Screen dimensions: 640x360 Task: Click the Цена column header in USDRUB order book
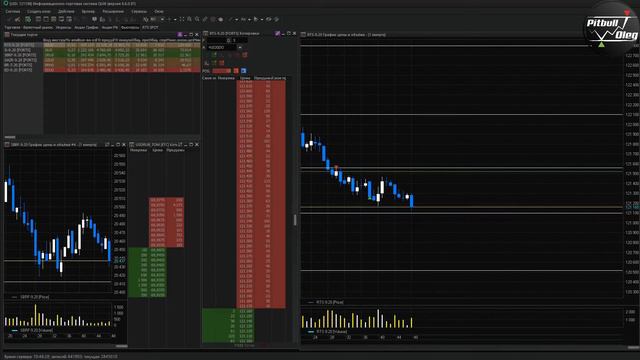pyautogui.click(x=157, y=150)
